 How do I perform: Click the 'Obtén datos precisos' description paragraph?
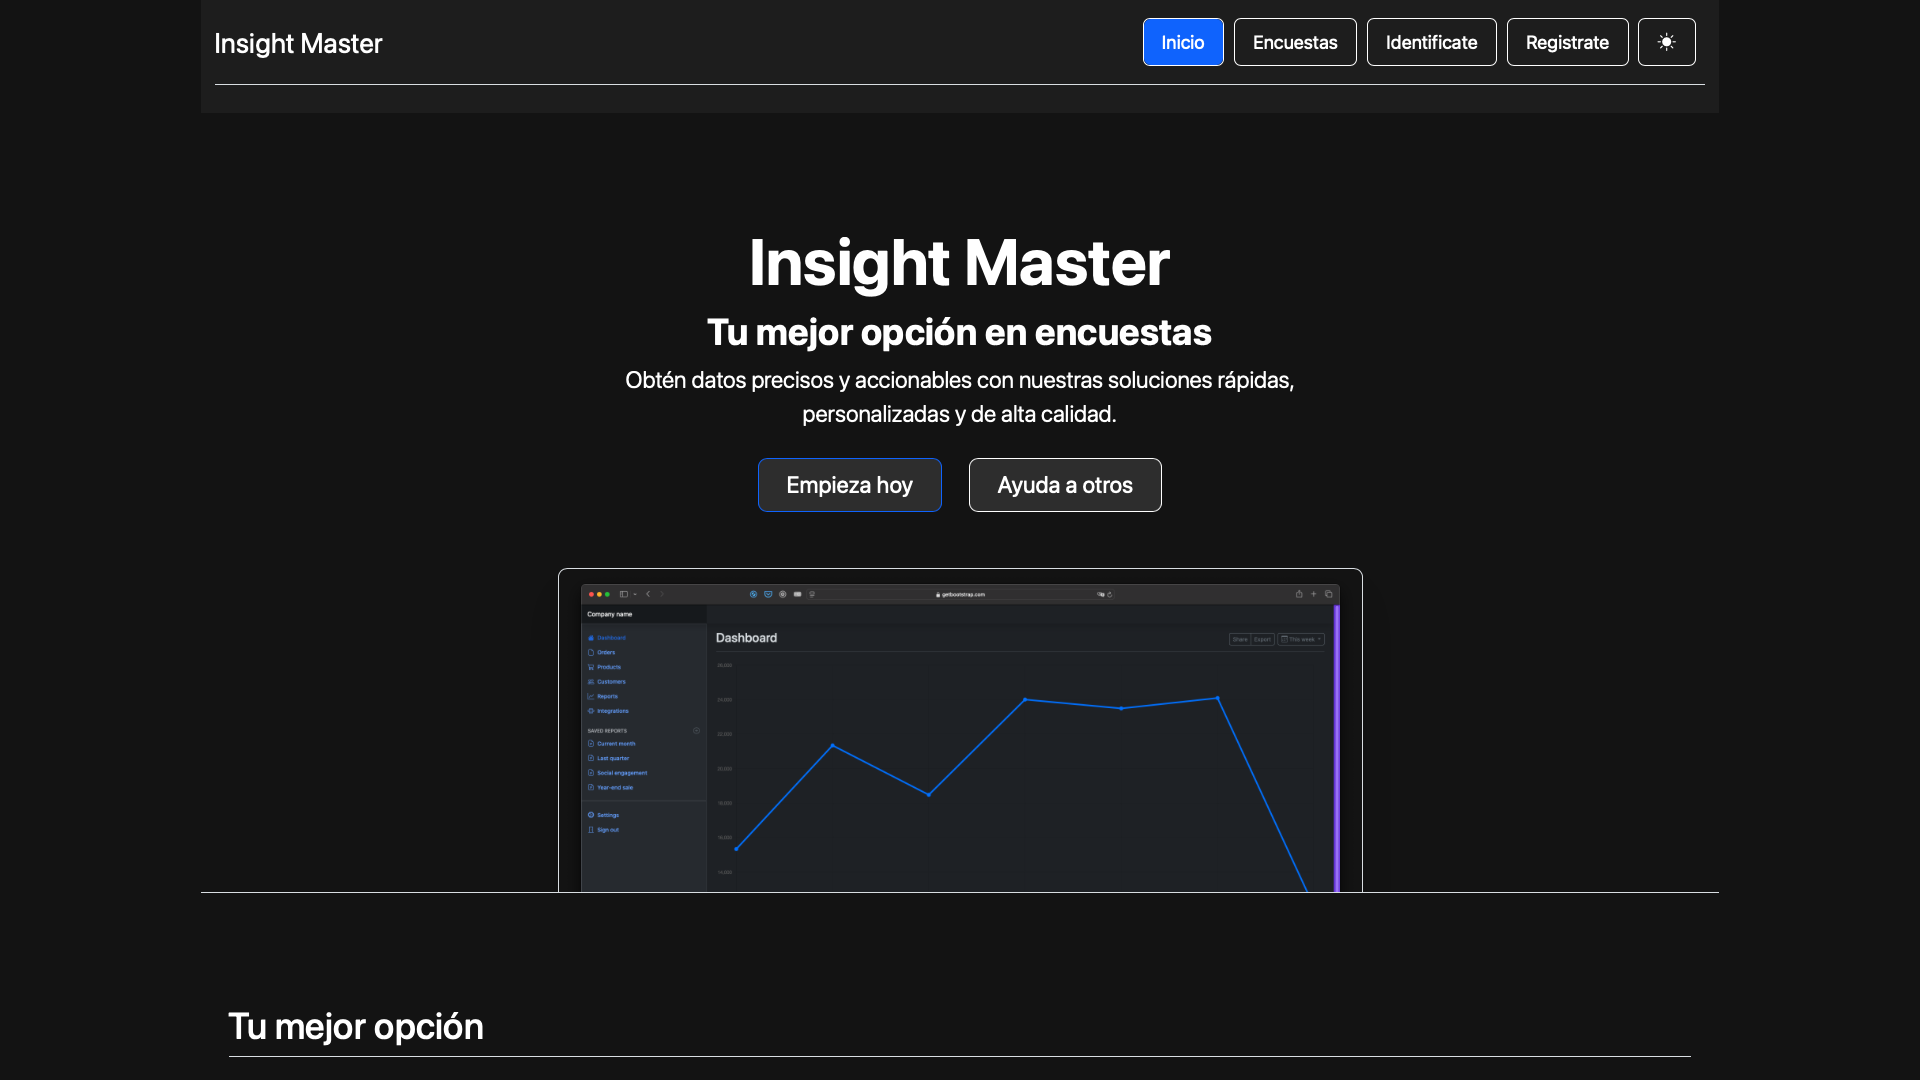point(959,397)
